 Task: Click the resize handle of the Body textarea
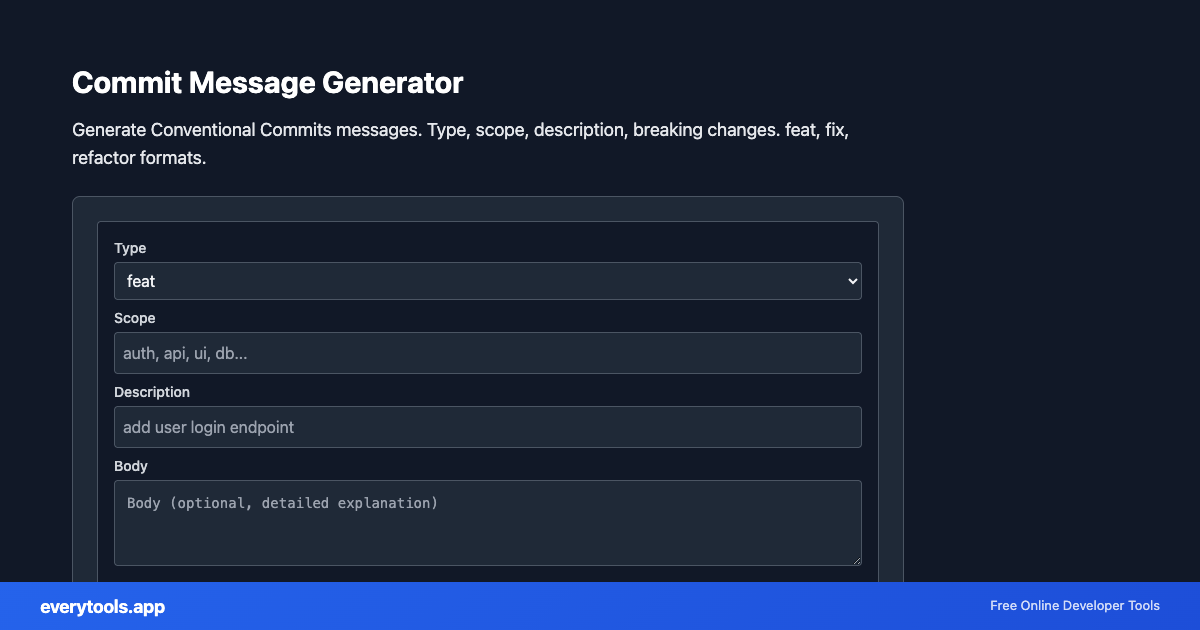coord(857,561)
